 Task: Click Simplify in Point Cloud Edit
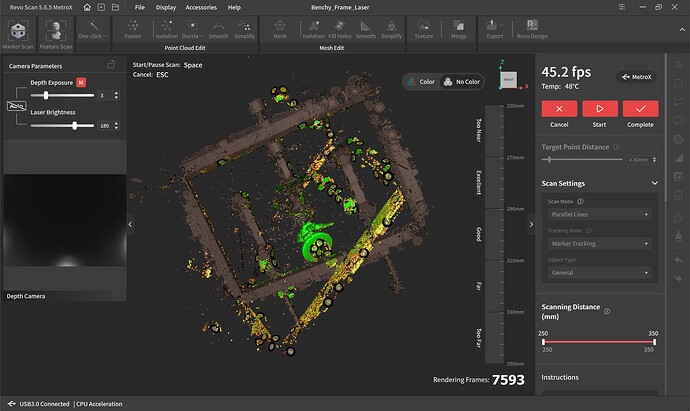coord(244,29)
